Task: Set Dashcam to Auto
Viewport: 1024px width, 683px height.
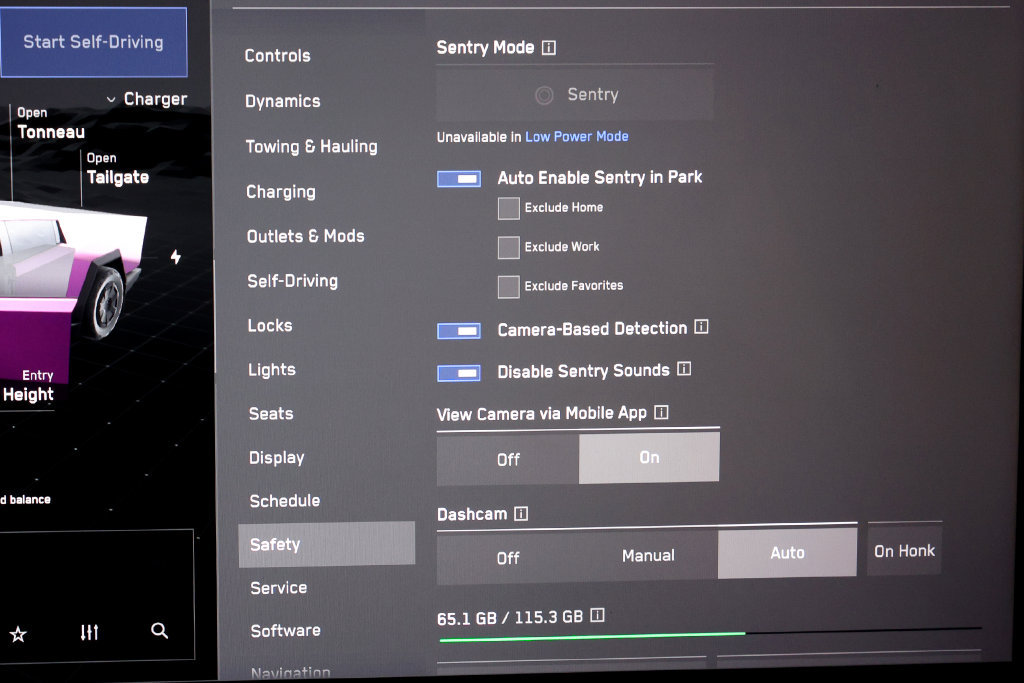Action: click(x=787, y=552)
